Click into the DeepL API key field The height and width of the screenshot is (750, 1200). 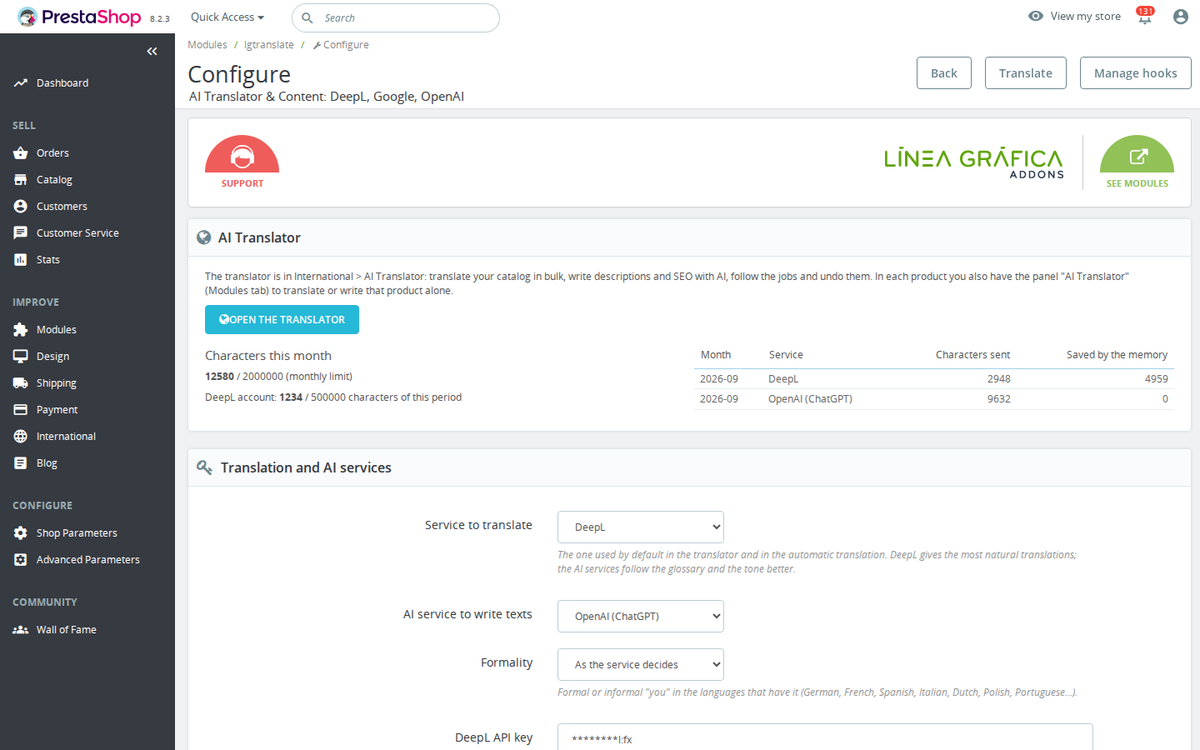(x=825, y=738)
